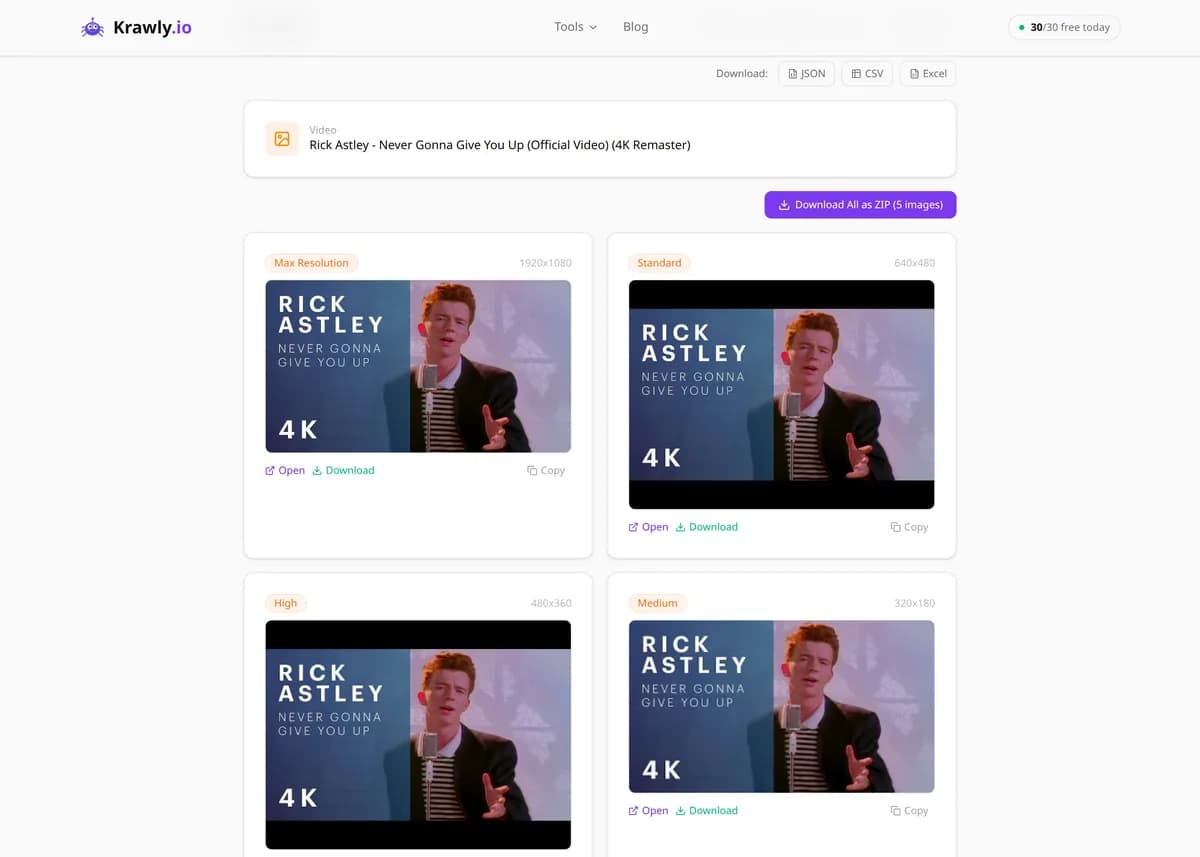Click the orange image icon beside Video
This screenshot has height=857, width=1200.
(x=282, y=139)
